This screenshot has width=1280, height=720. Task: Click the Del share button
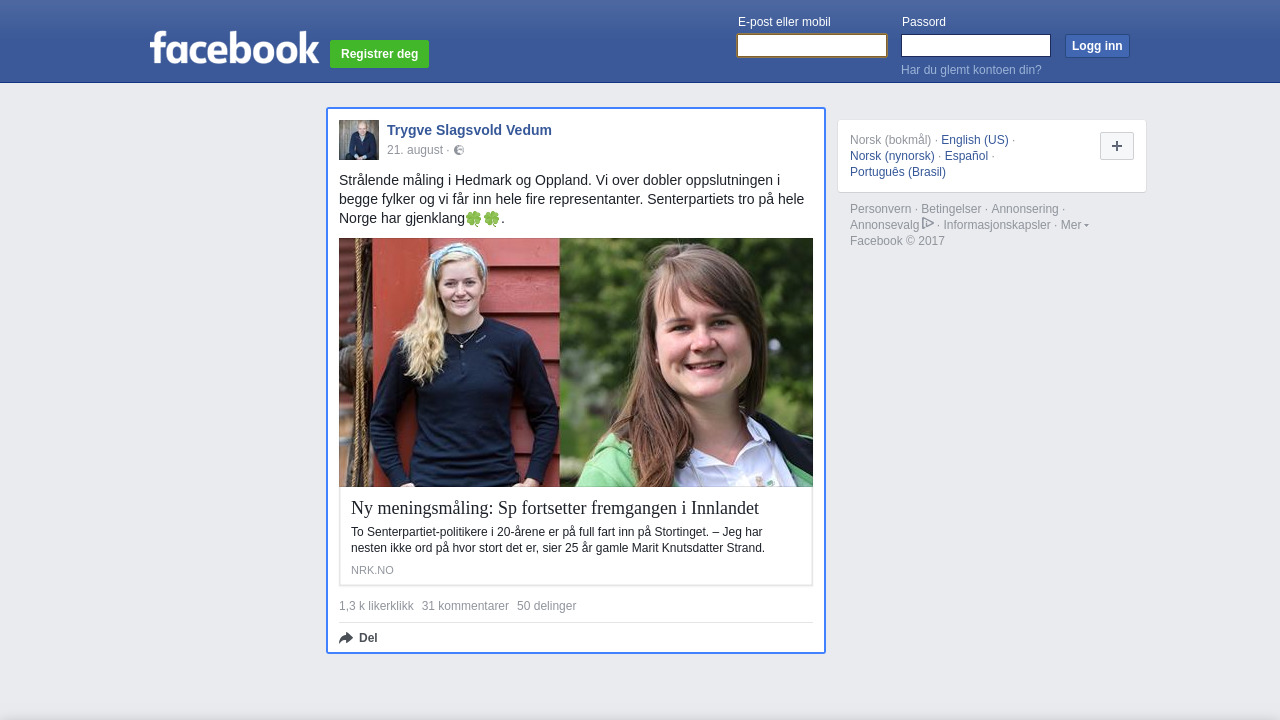(359, 638)
